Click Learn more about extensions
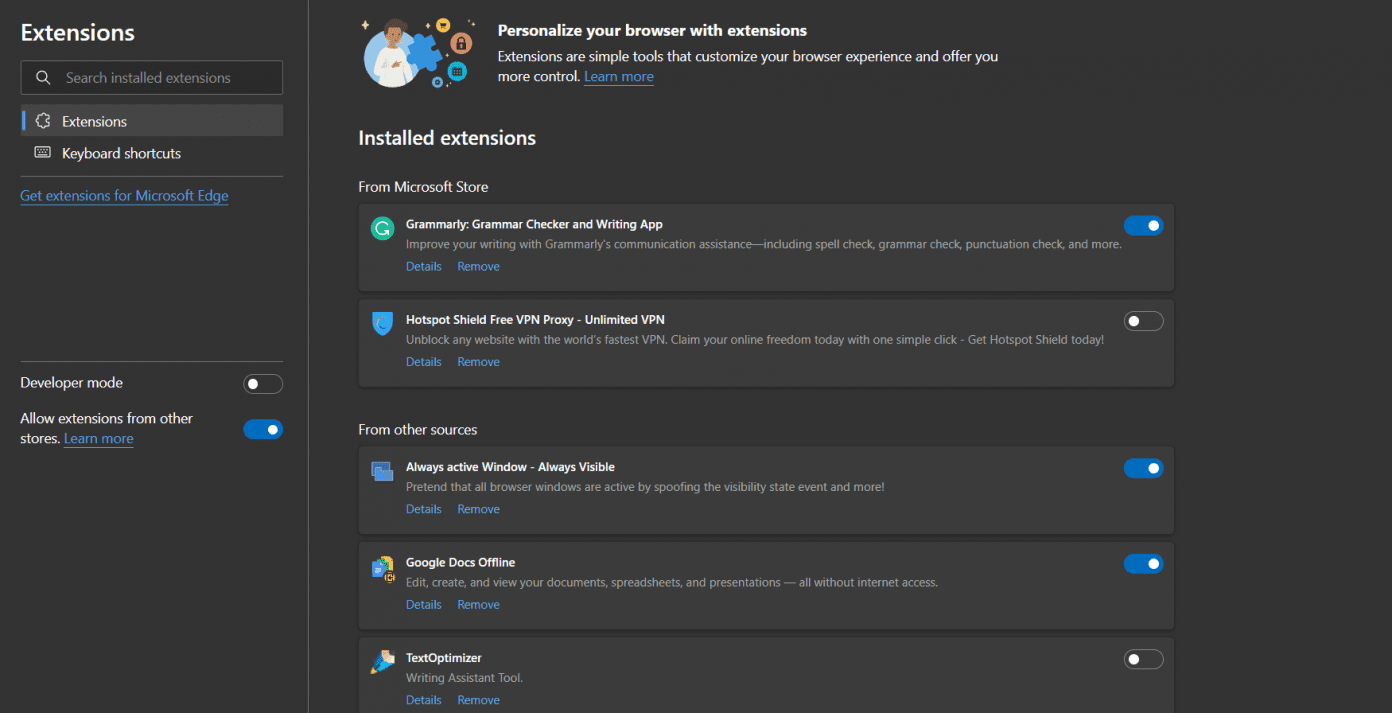Viewport: 1392px width, 713px height. coord(618,76)
